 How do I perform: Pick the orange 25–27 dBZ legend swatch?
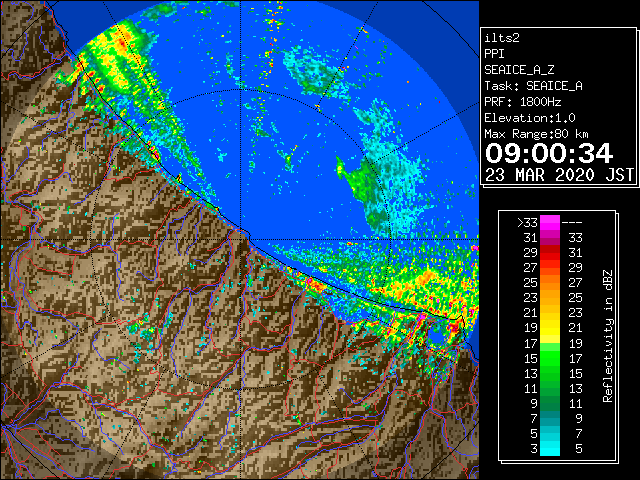(x=550, y=283)
